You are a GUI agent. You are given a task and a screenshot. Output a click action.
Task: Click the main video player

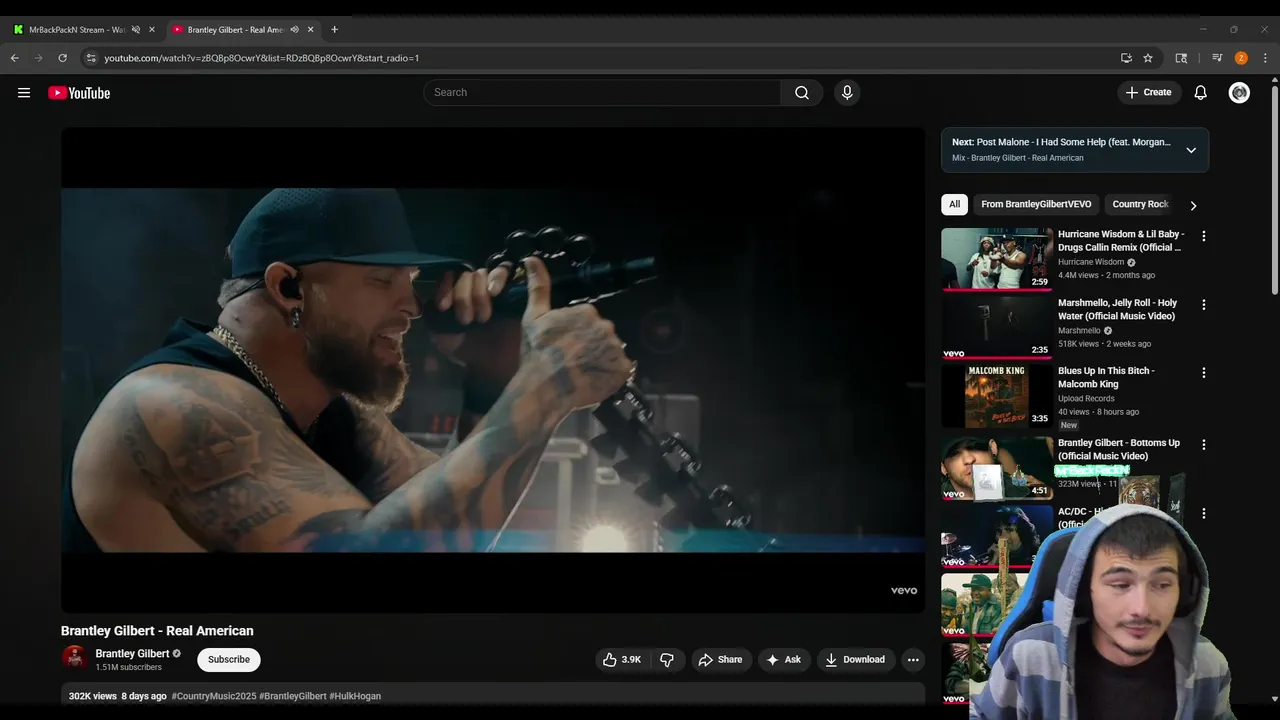tap(493, 370)
